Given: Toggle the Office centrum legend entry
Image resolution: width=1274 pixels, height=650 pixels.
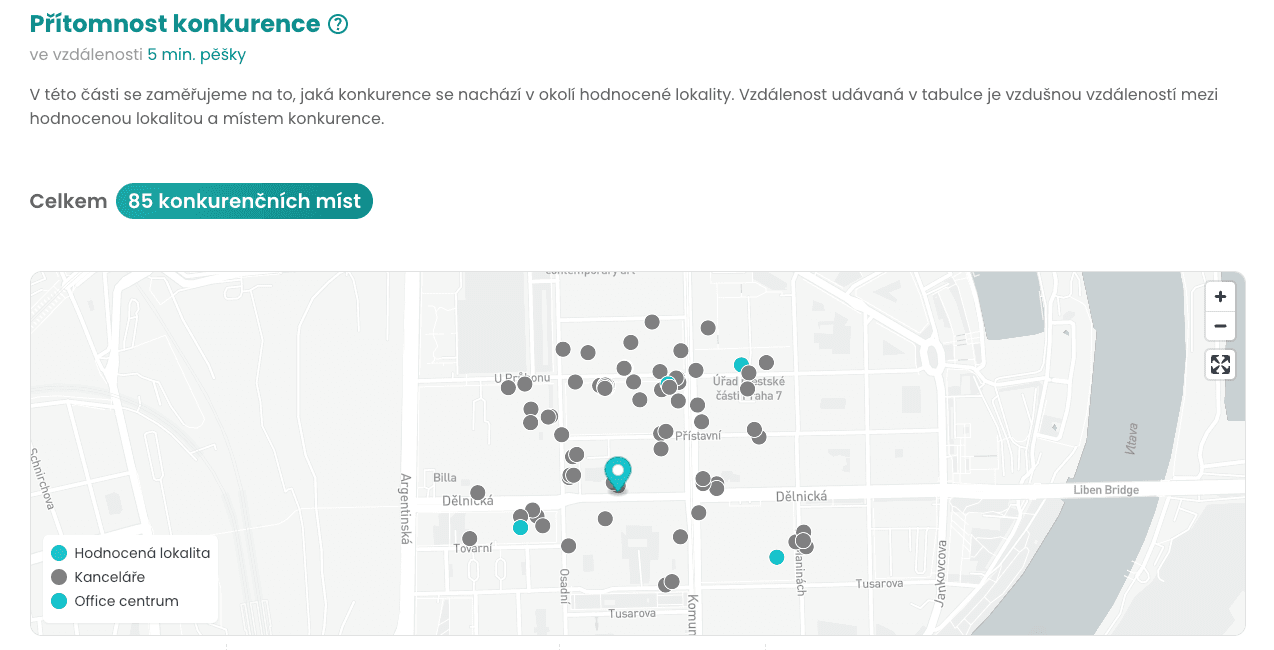Looking at the screenshot, I should point(115,601).
